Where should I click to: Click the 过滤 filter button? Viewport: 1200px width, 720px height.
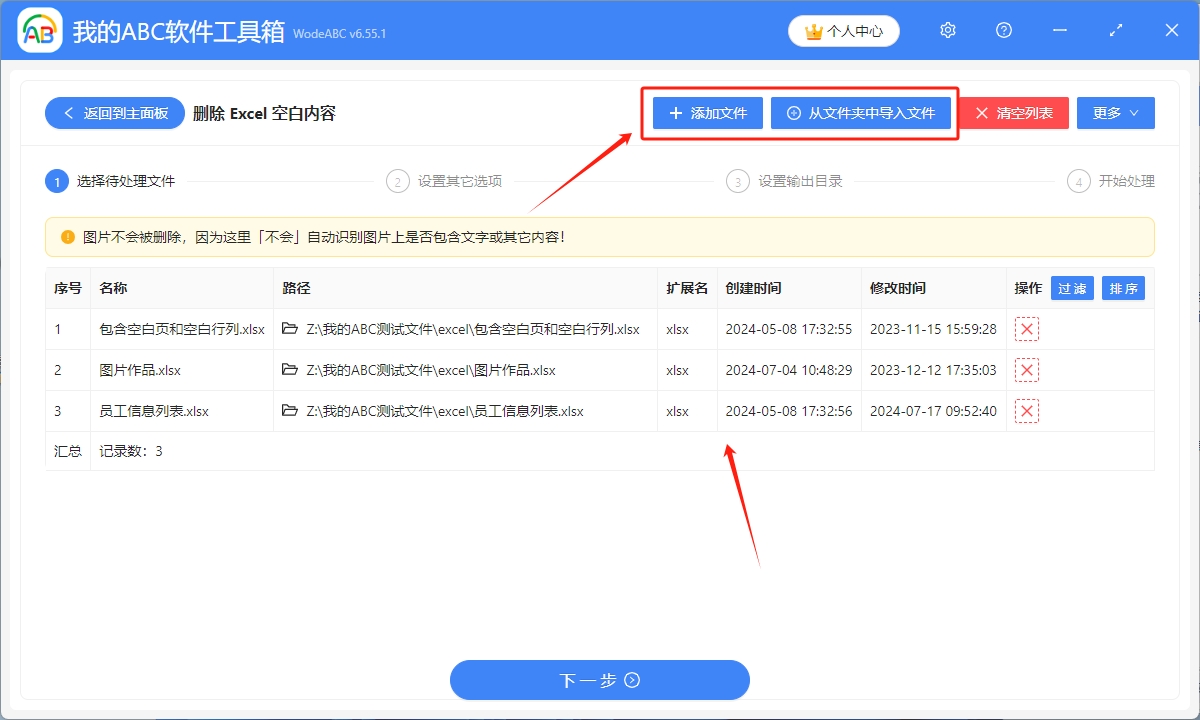[x=1072, y=288]
